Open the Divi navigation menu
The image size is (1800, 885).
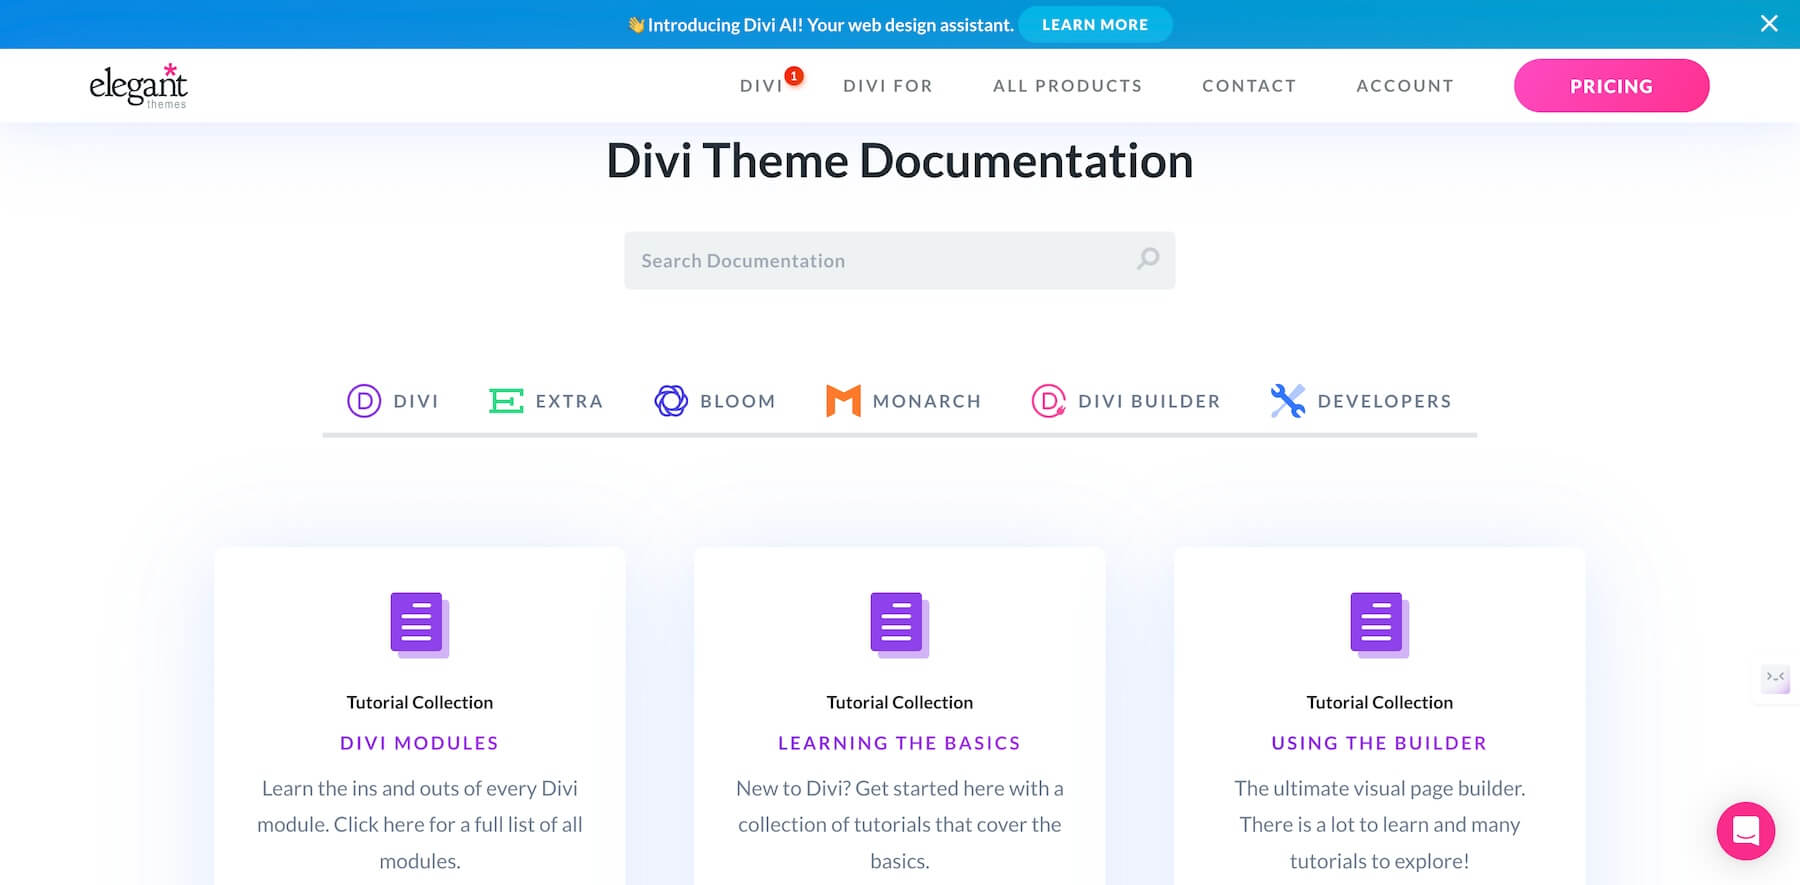761,86
